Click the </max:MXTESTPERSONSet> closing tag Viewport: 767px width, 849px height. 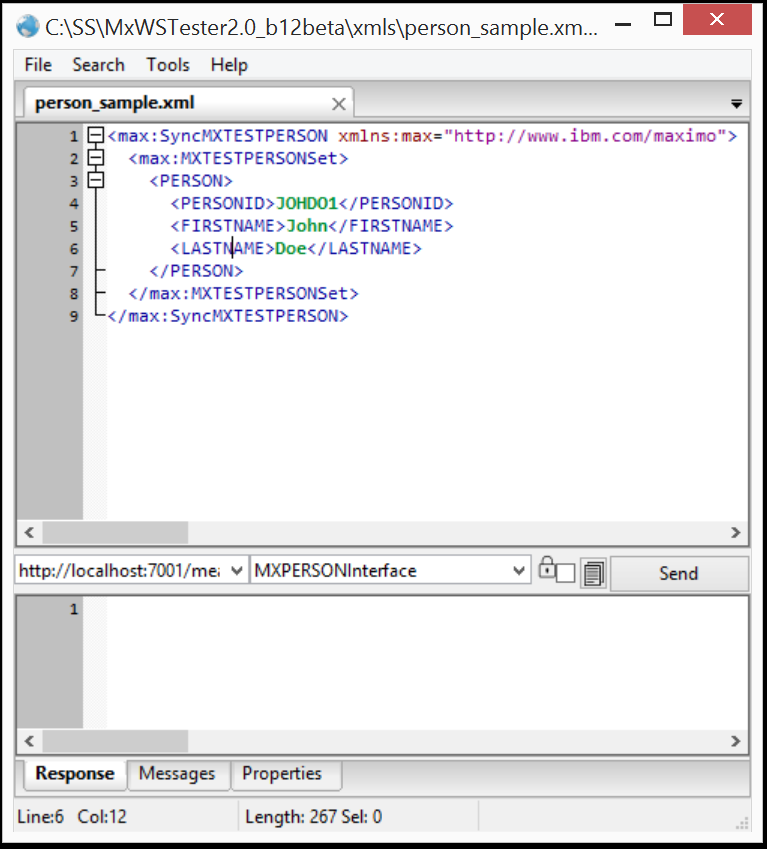pos(244,293)
